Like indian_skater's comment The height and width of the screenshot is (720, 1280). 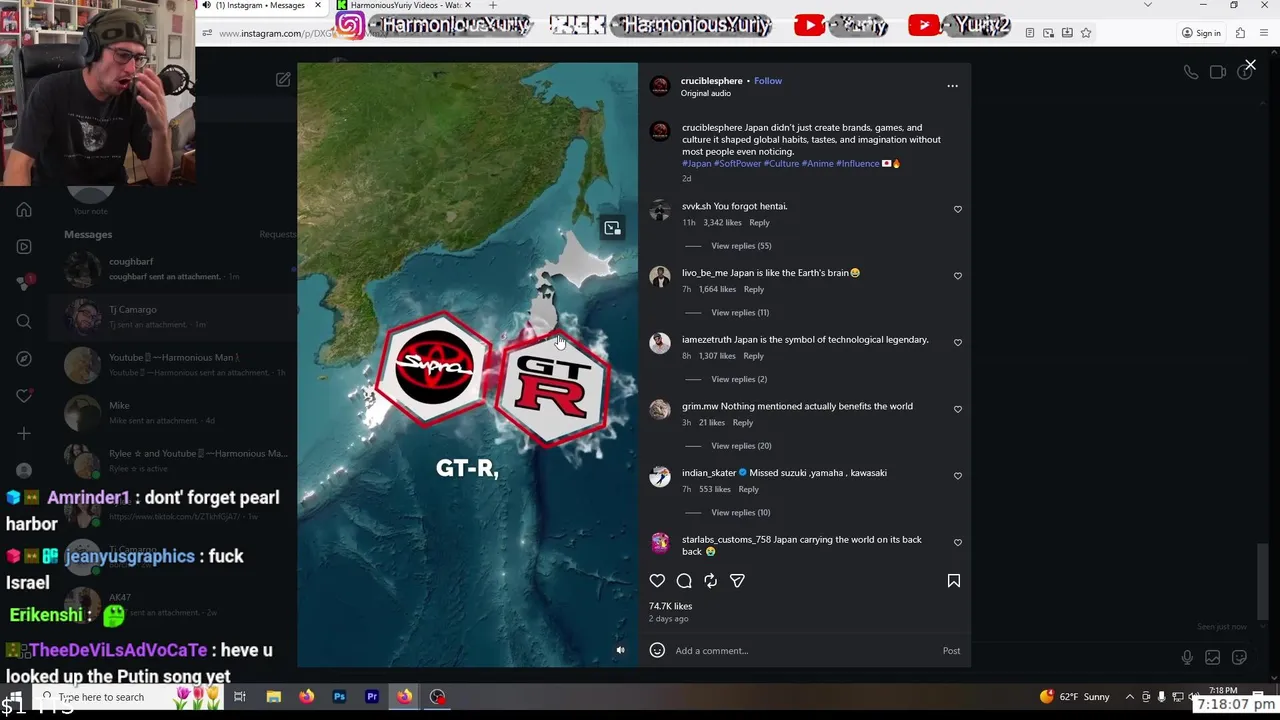coord(958,476)
